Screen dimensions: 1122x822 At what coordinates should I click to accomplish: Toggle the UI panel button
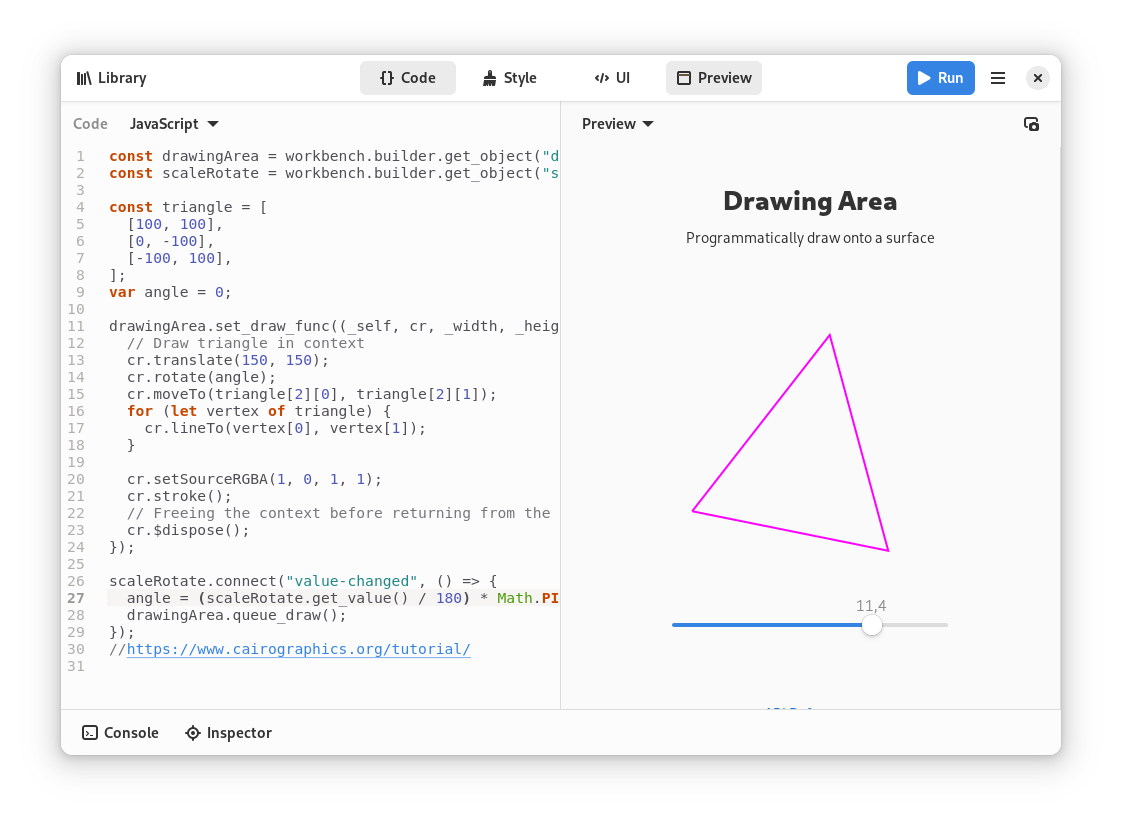point(612,78)
